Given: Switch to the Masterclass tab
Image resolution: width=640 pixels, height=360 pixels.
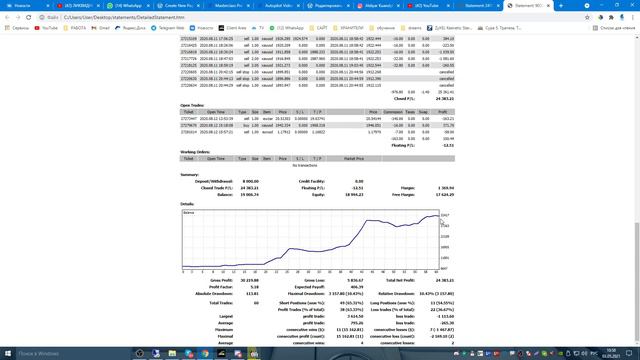Looking at the screenshot, I should coord(229,6).
